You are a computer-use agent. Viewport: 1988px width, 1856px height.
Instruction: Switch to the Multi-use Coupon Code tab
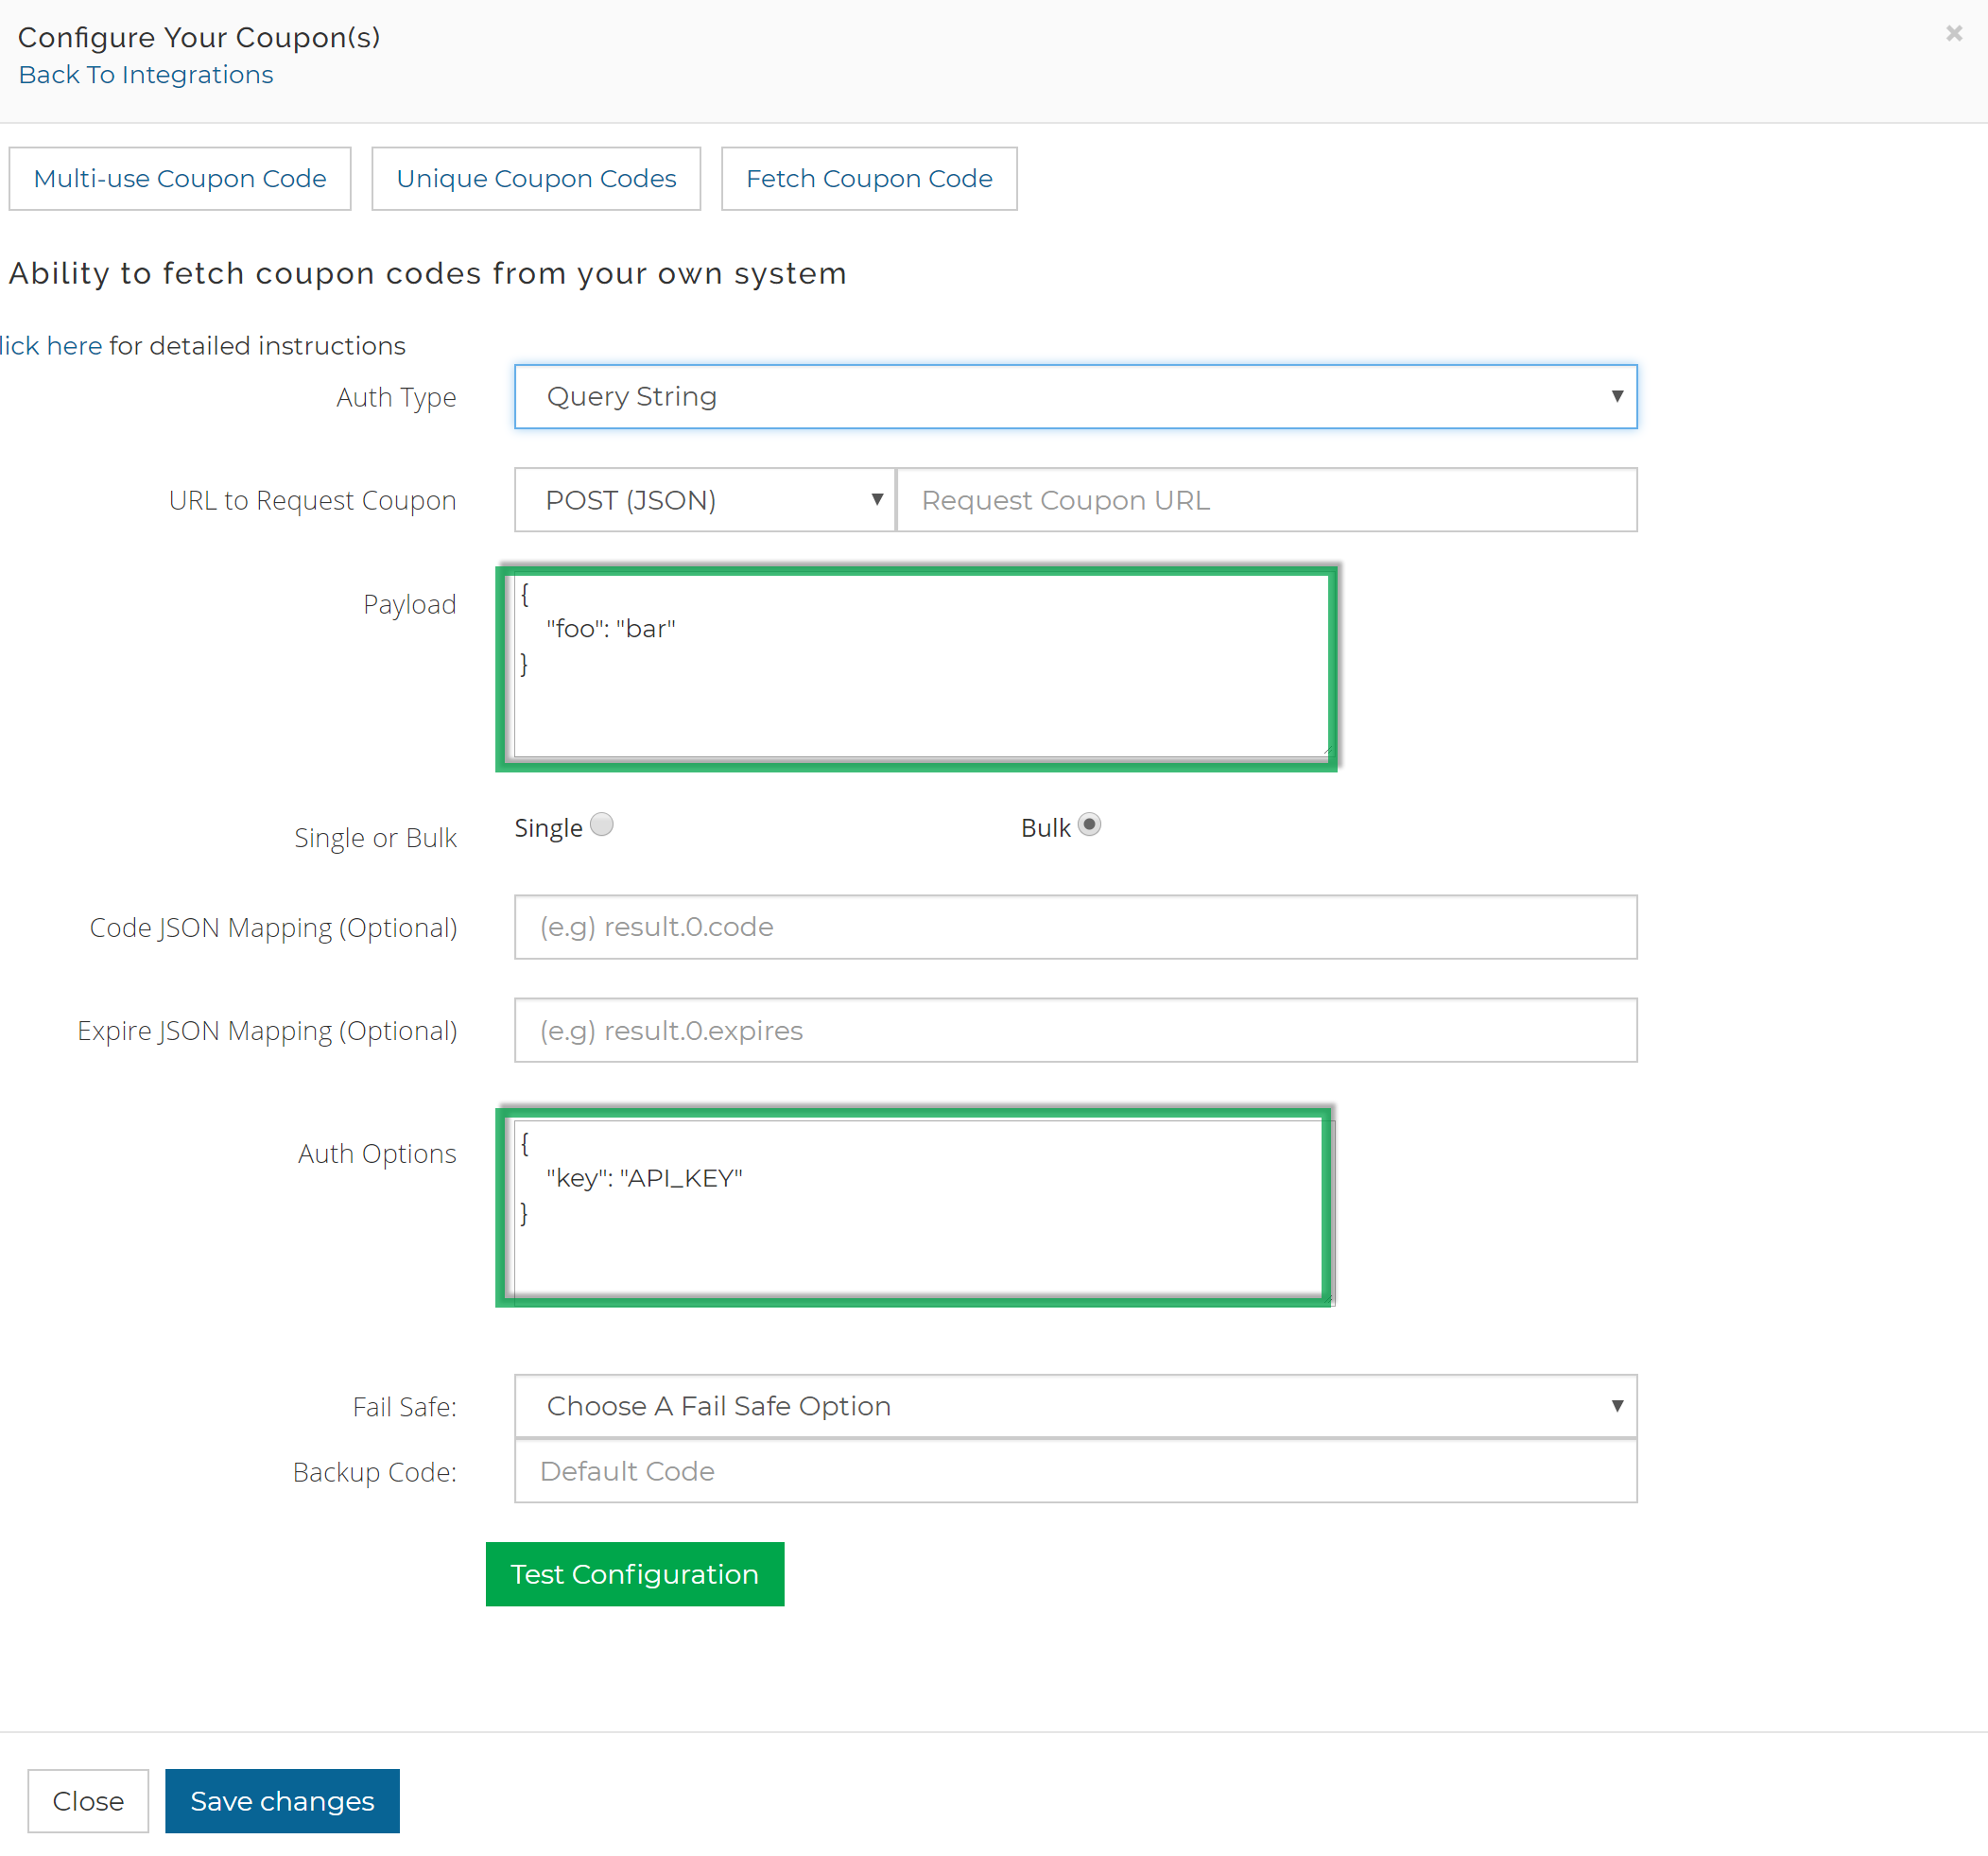[180, 178]
